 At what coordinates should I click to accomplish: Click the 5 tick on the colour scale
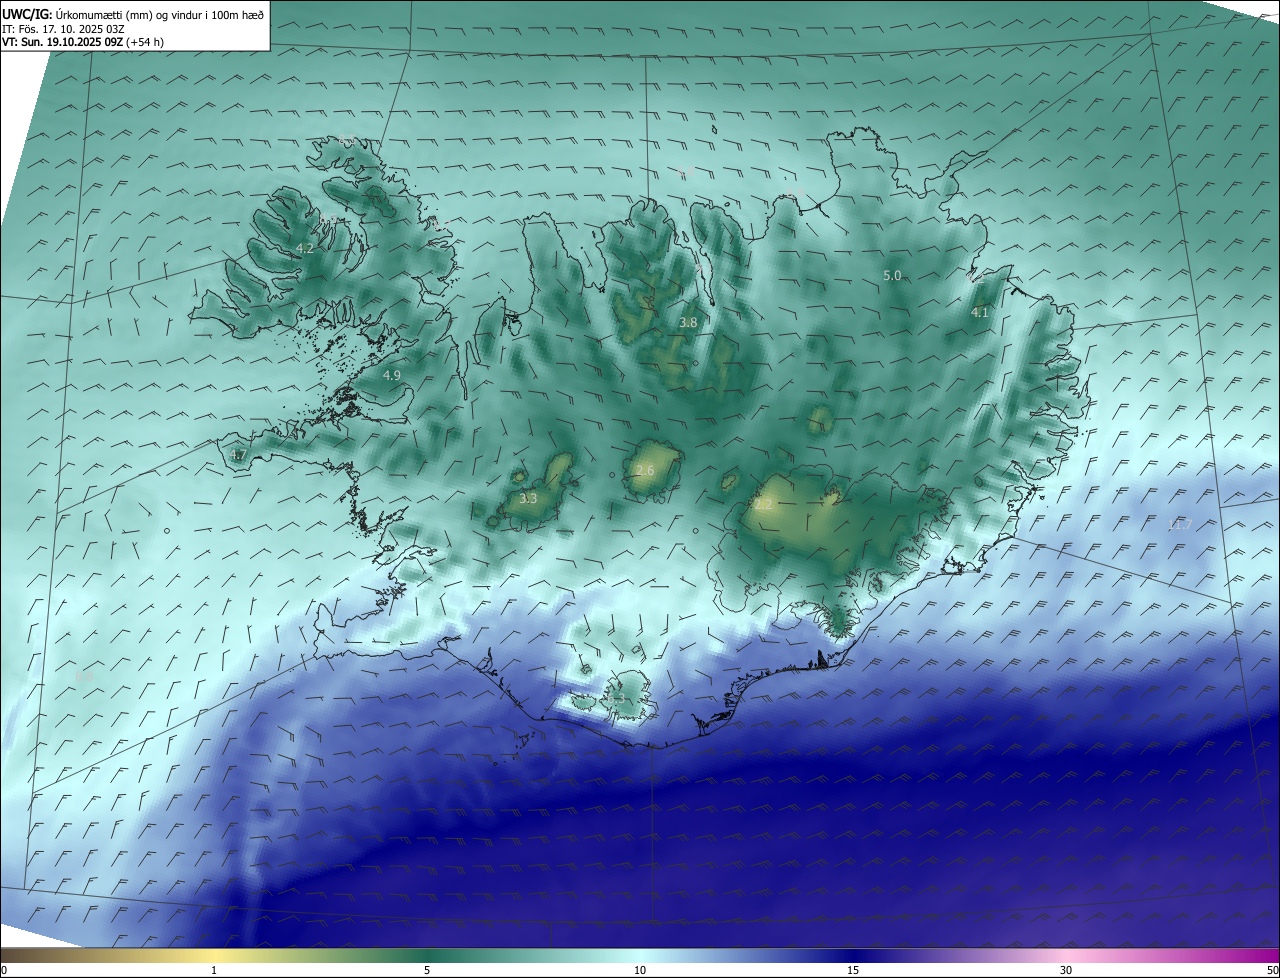[427, 970]
